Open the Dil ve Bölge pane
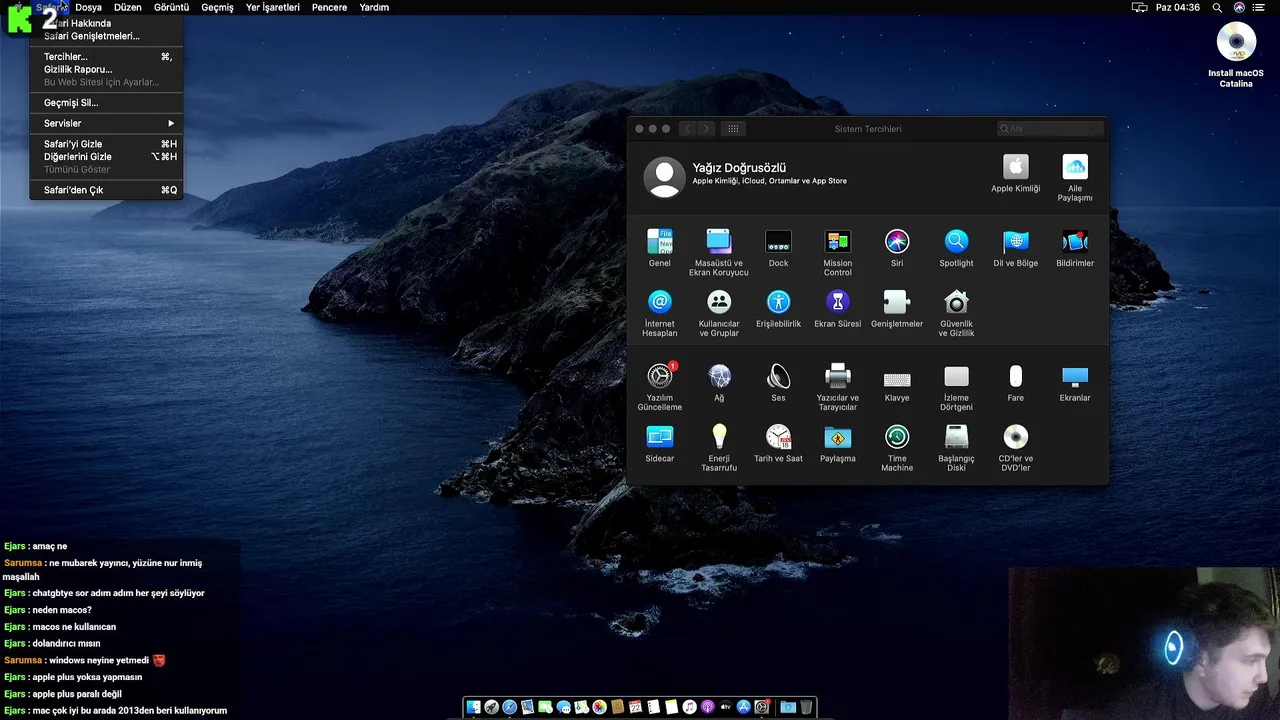The image size is (1280, 720). point(1015,249)
